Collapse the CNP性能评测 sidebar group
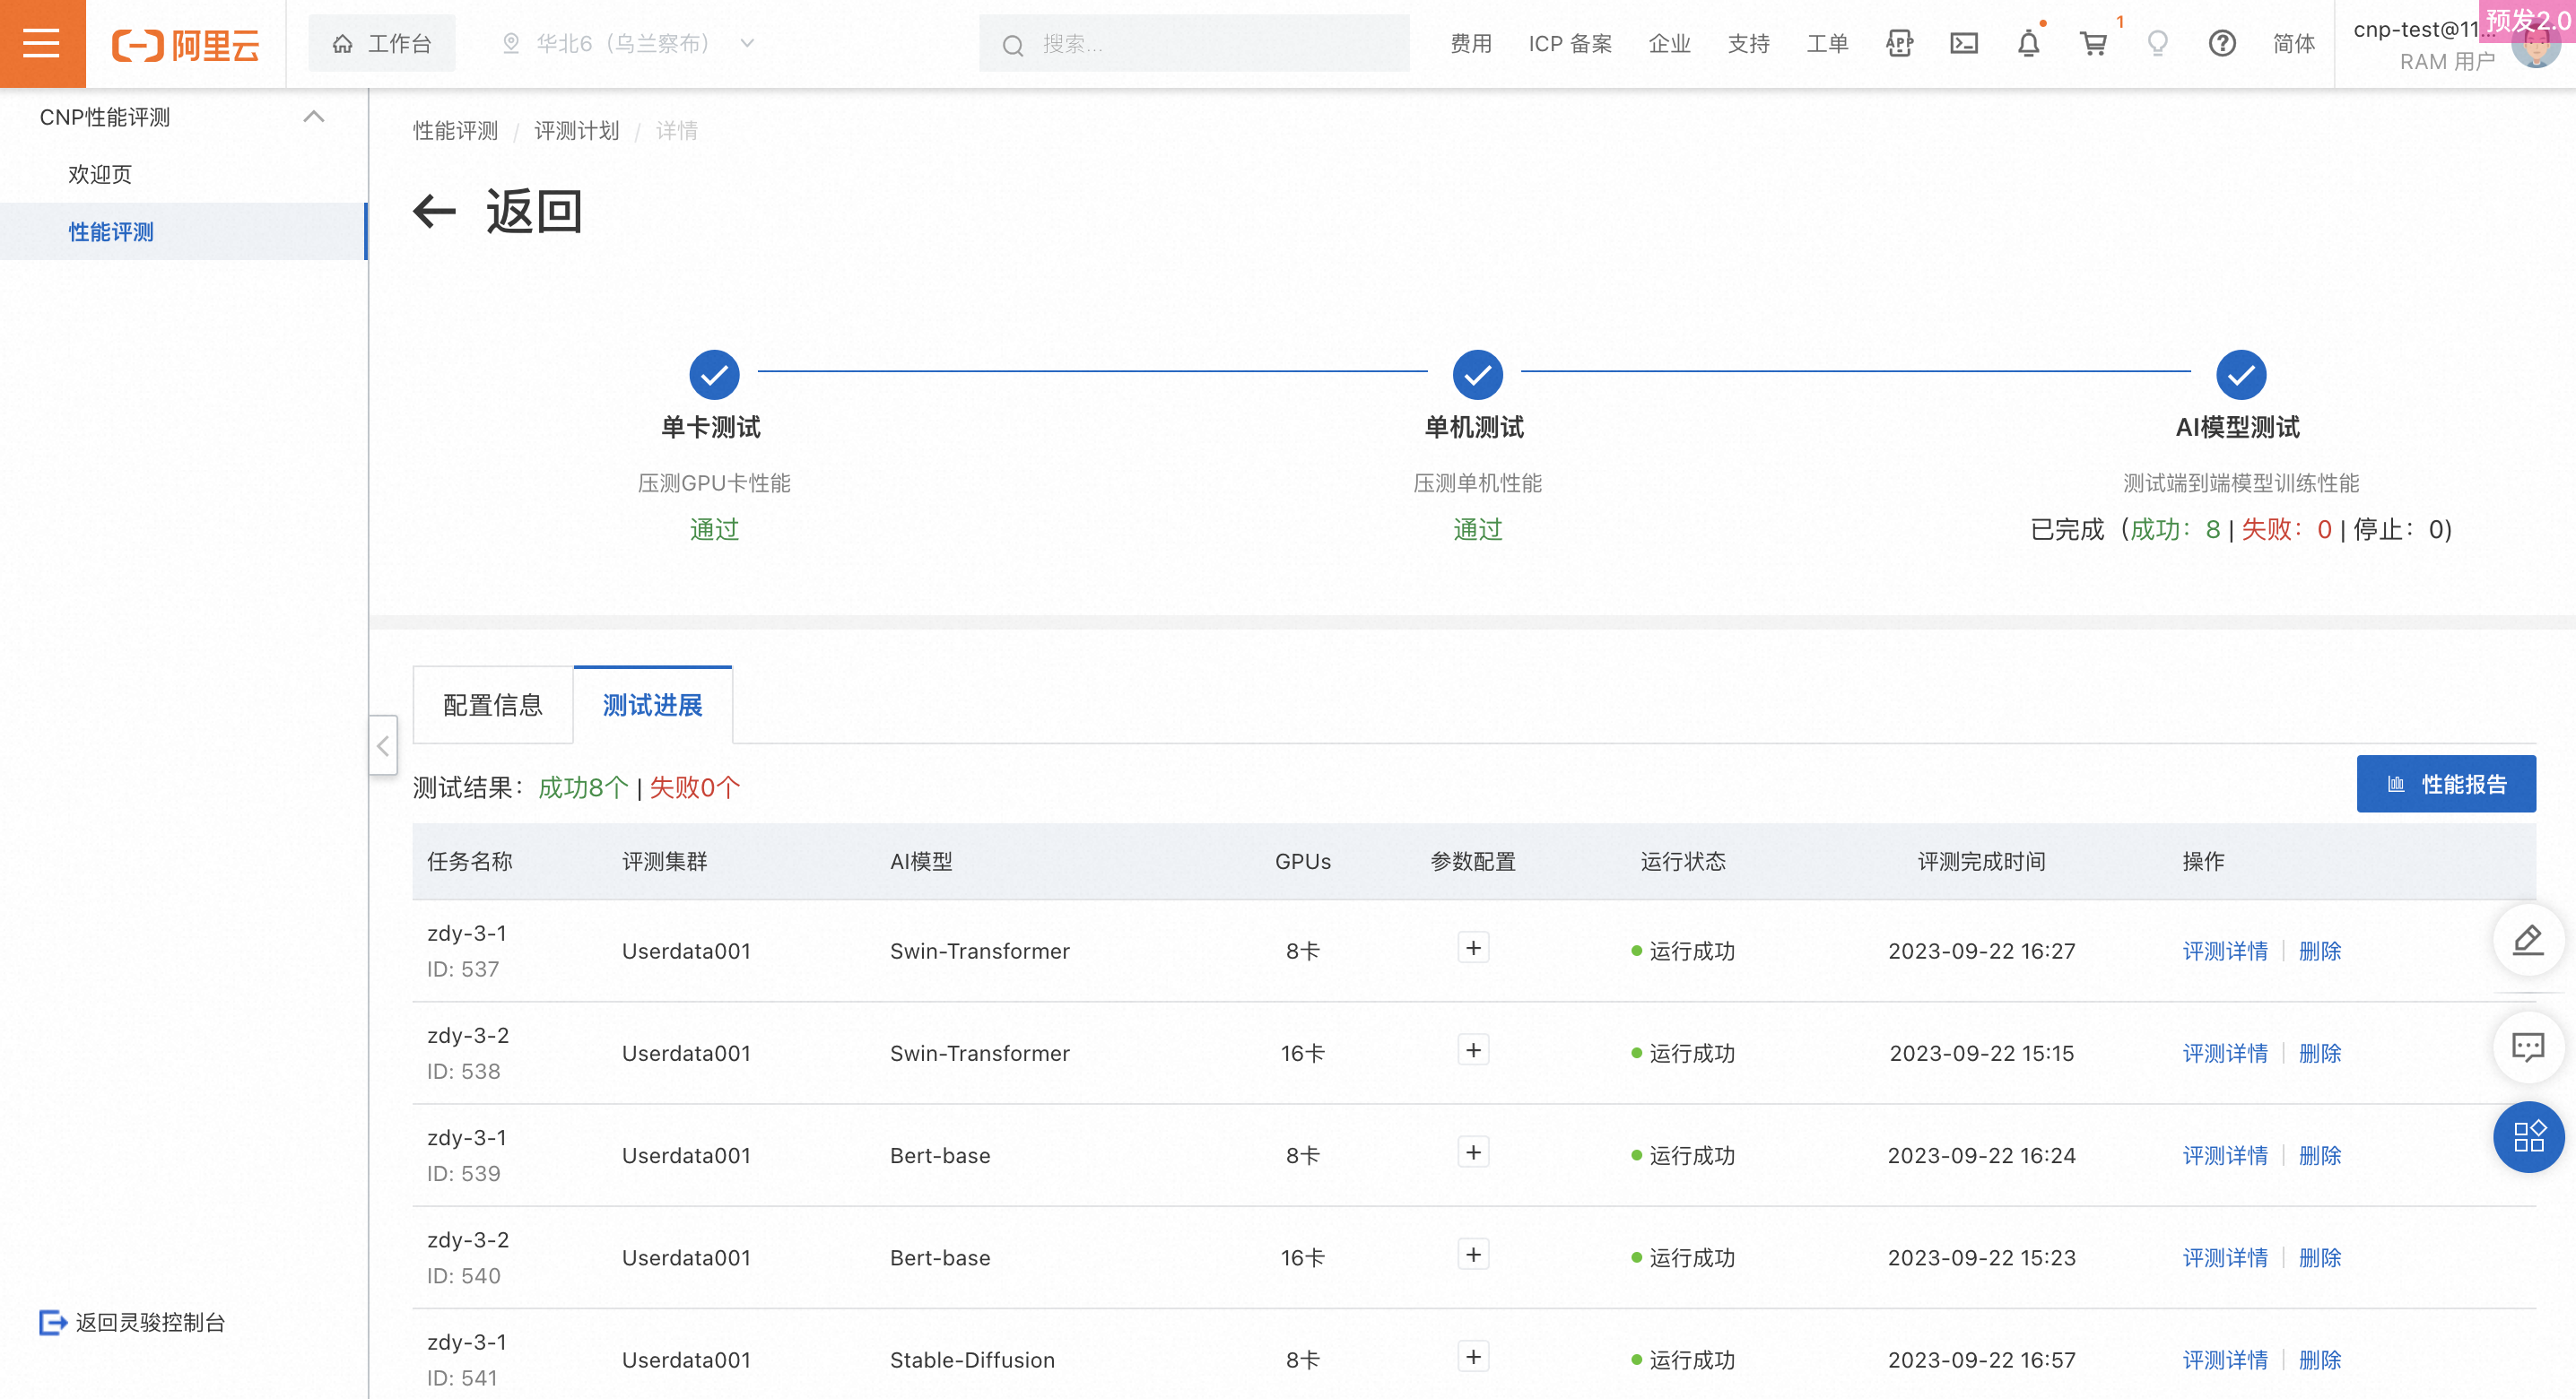The width and height of the screenshot is (2576, 1399). tap(313, 117)
